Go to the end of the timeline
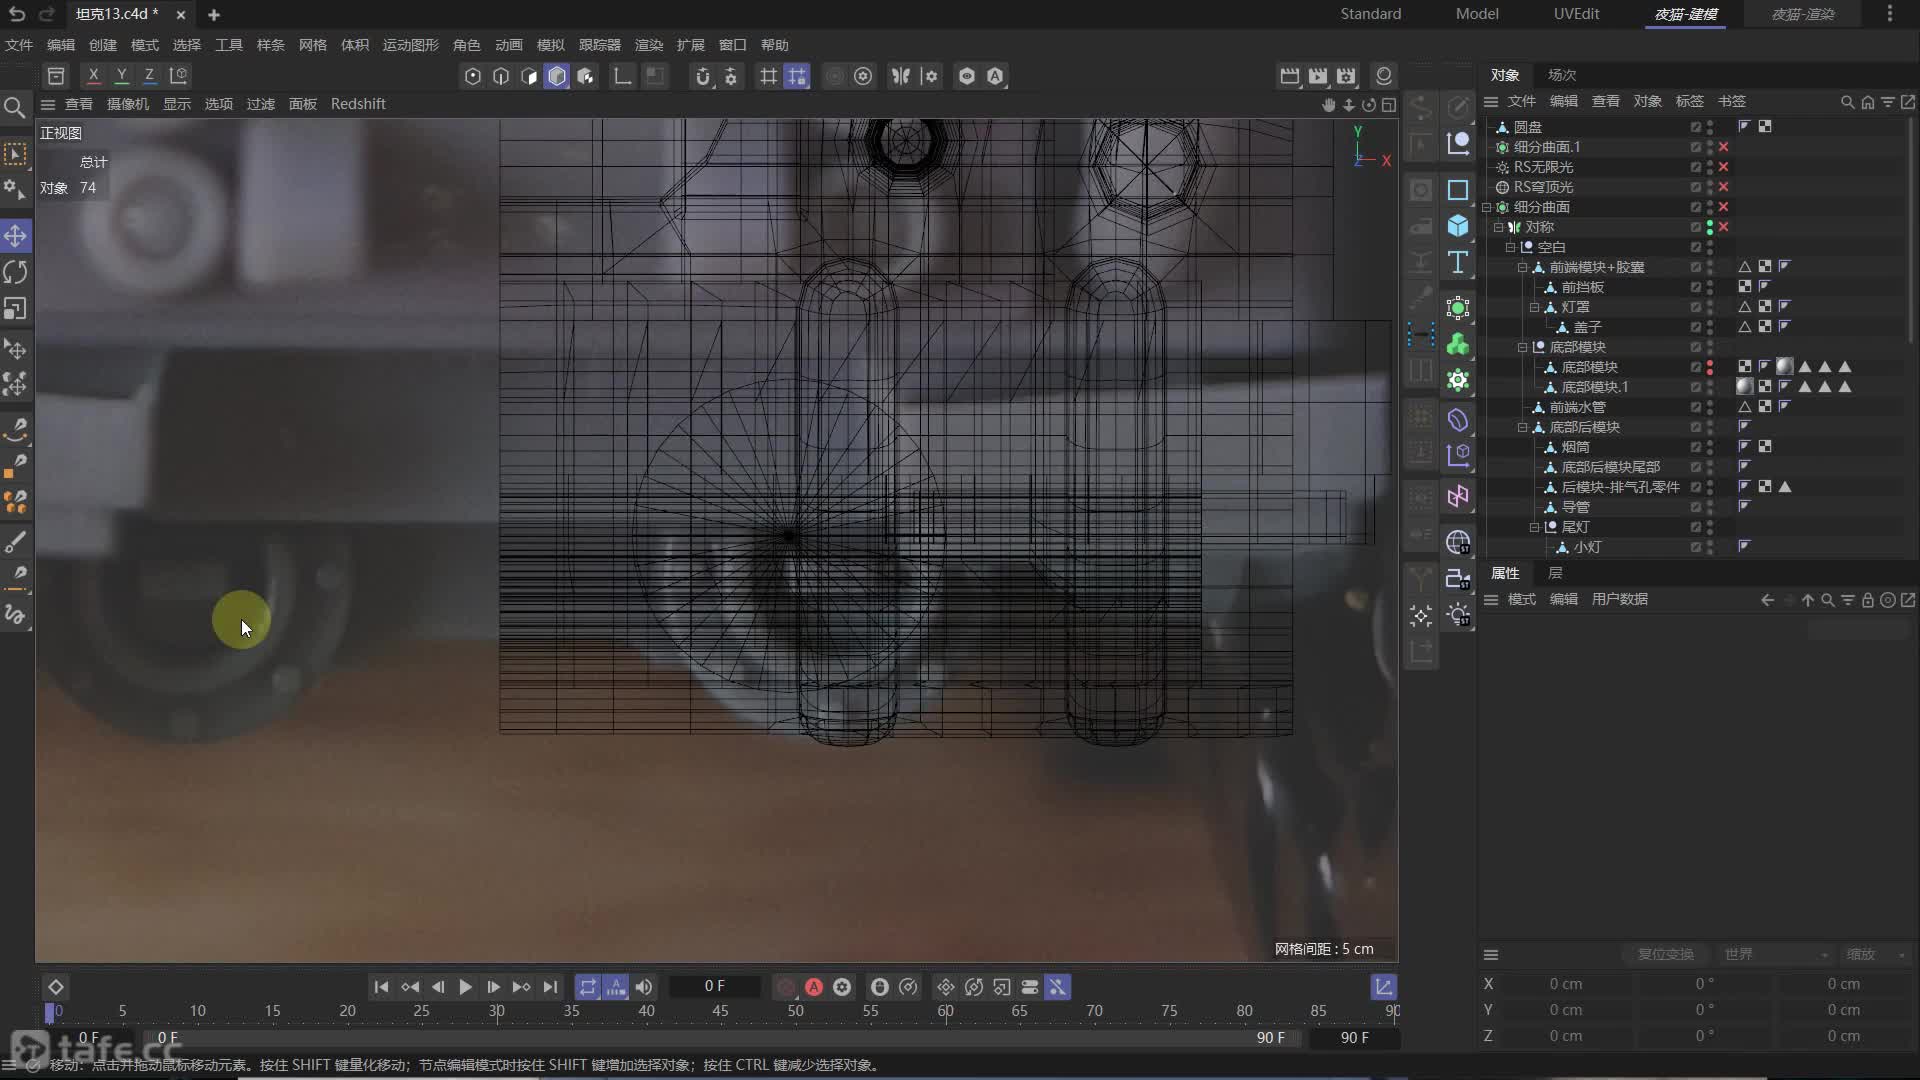The image size is (1920, 1080). coord(550,987)
